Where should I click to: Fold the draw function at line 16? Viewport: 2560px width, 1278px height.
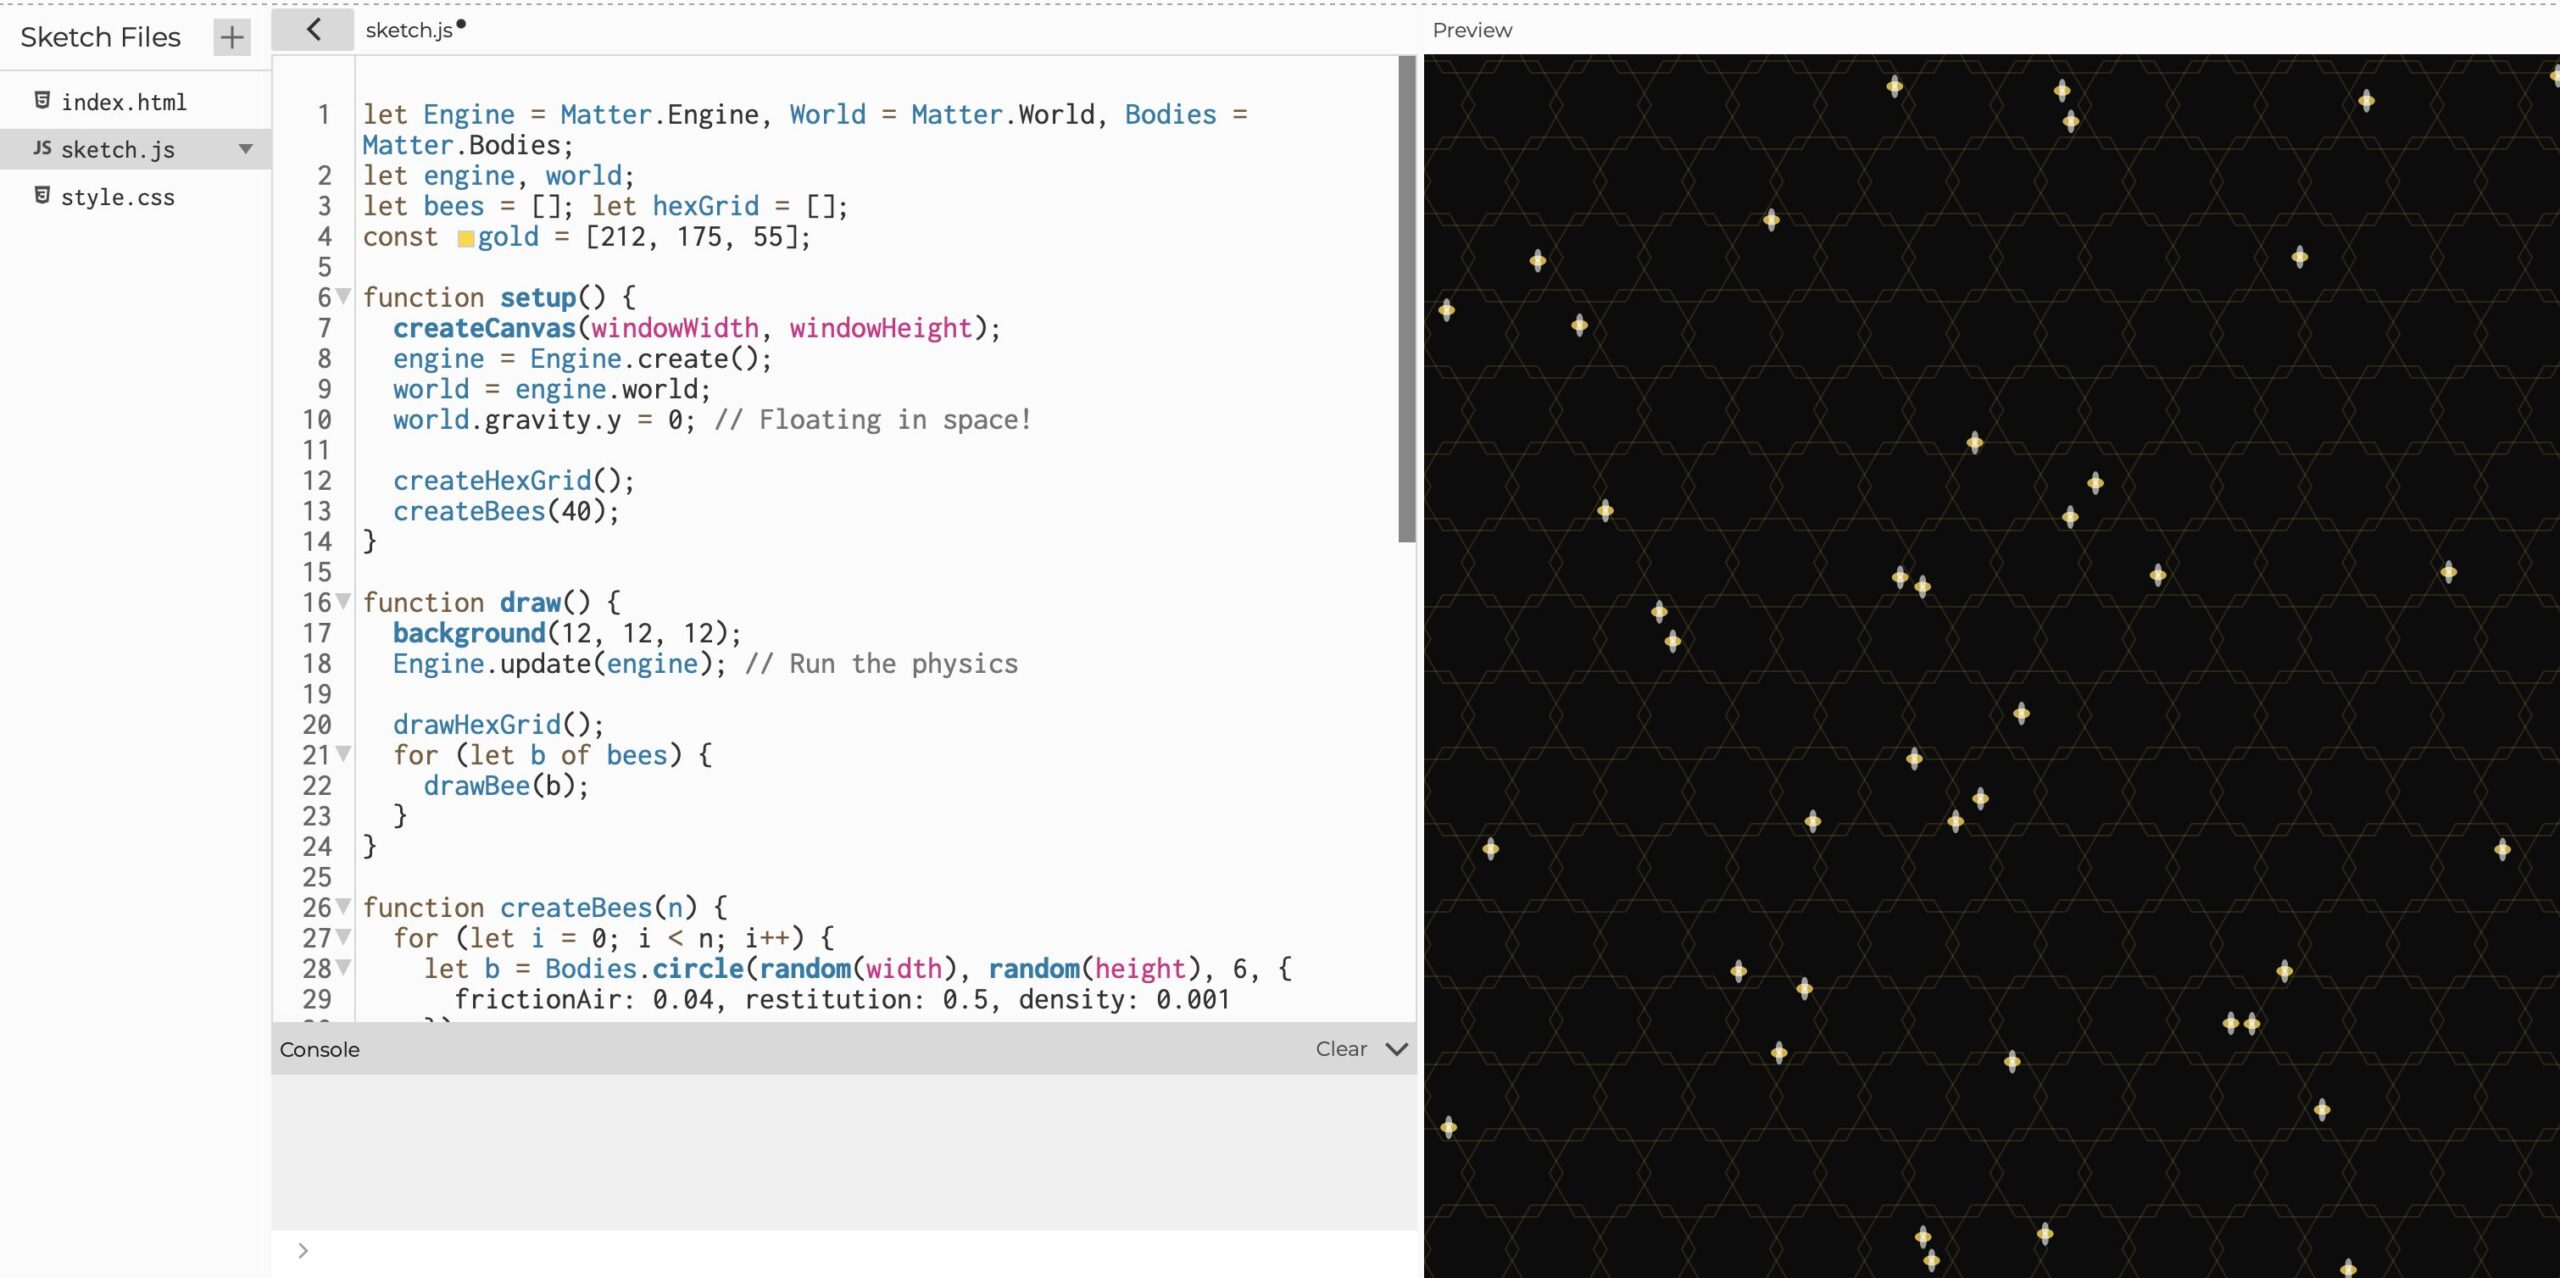coord(344,601)
